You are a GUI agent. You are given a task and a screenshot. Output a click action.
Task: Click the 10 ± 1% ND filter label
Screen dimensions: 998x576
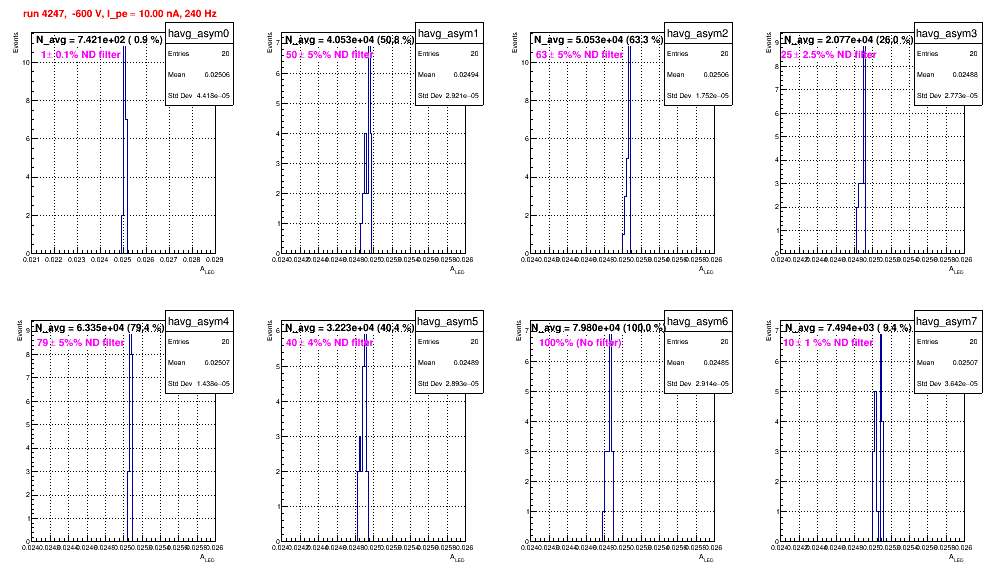pos(828,342)
